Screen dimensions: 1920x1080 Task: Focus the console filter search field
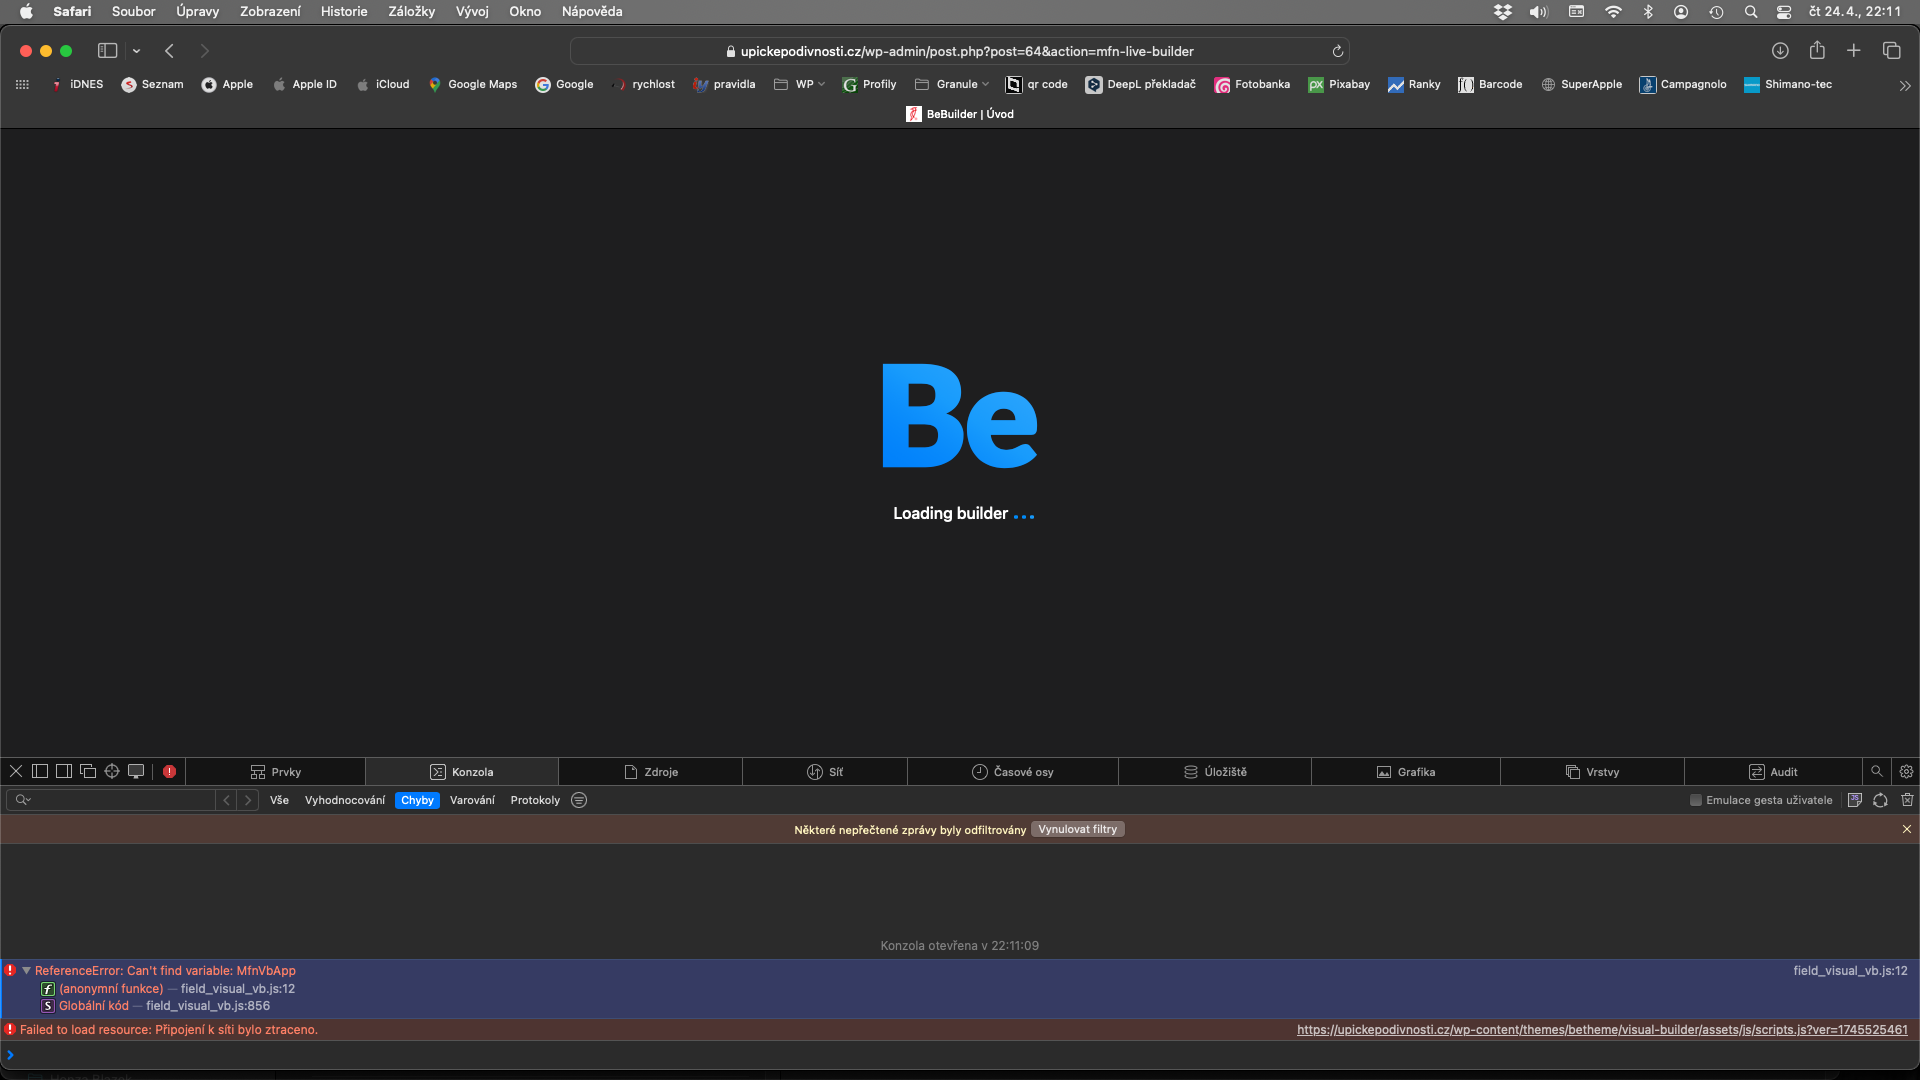pyautogui.click(x=110, y=800)
